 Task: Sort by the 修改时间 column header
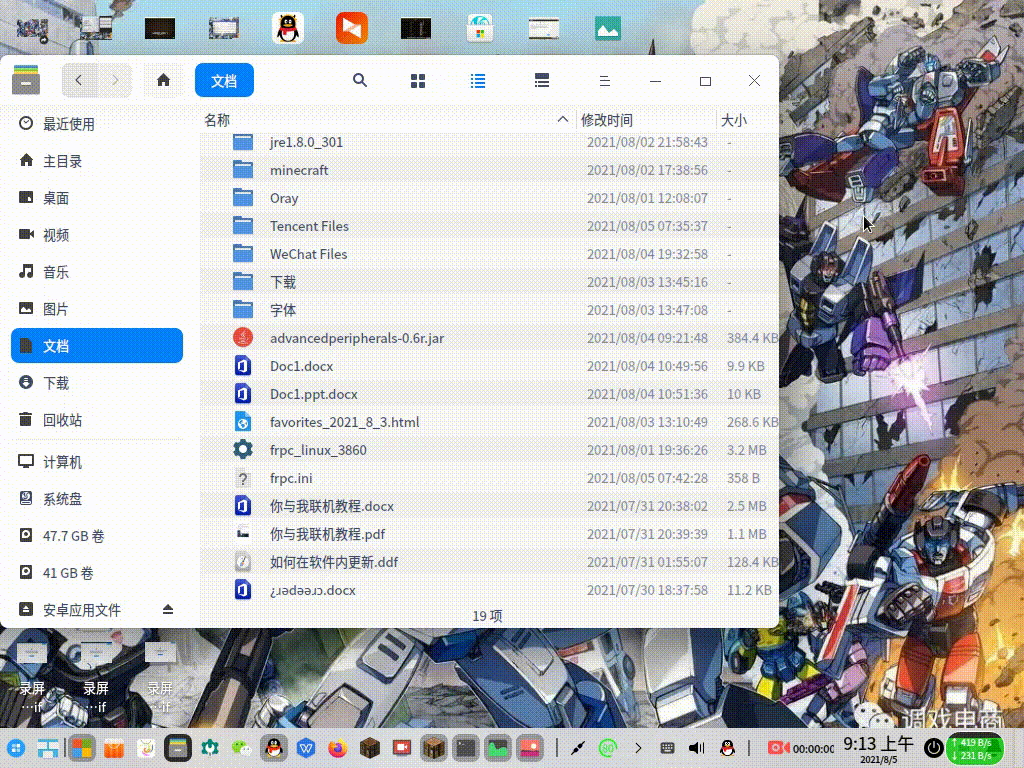coord(607,120)
